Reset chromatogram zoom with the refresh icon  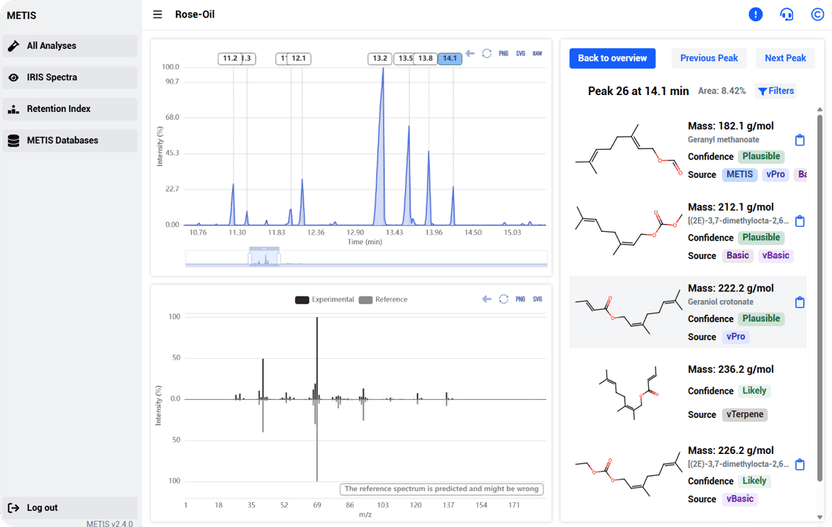tap(486, 54)
